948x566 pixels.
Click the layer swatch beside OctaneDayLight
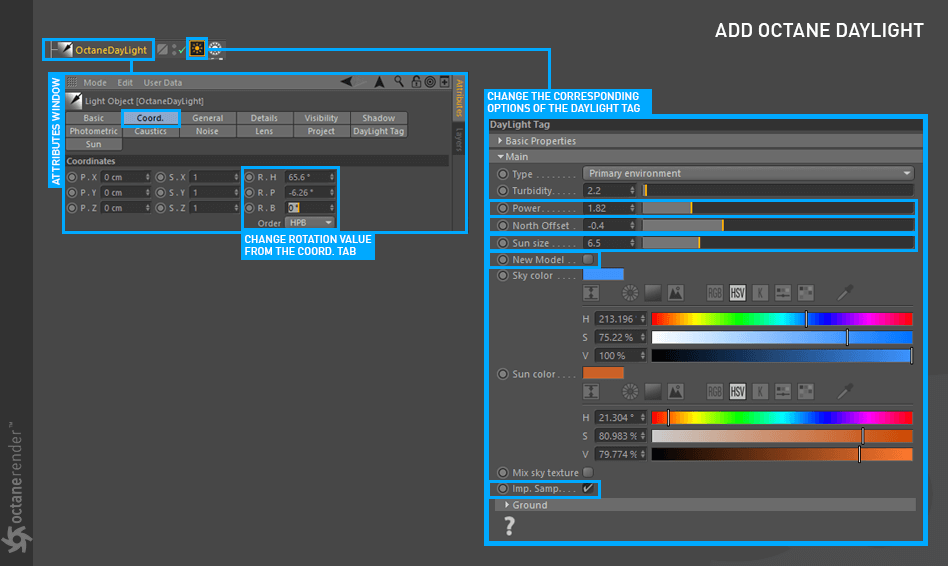(162, 50)
